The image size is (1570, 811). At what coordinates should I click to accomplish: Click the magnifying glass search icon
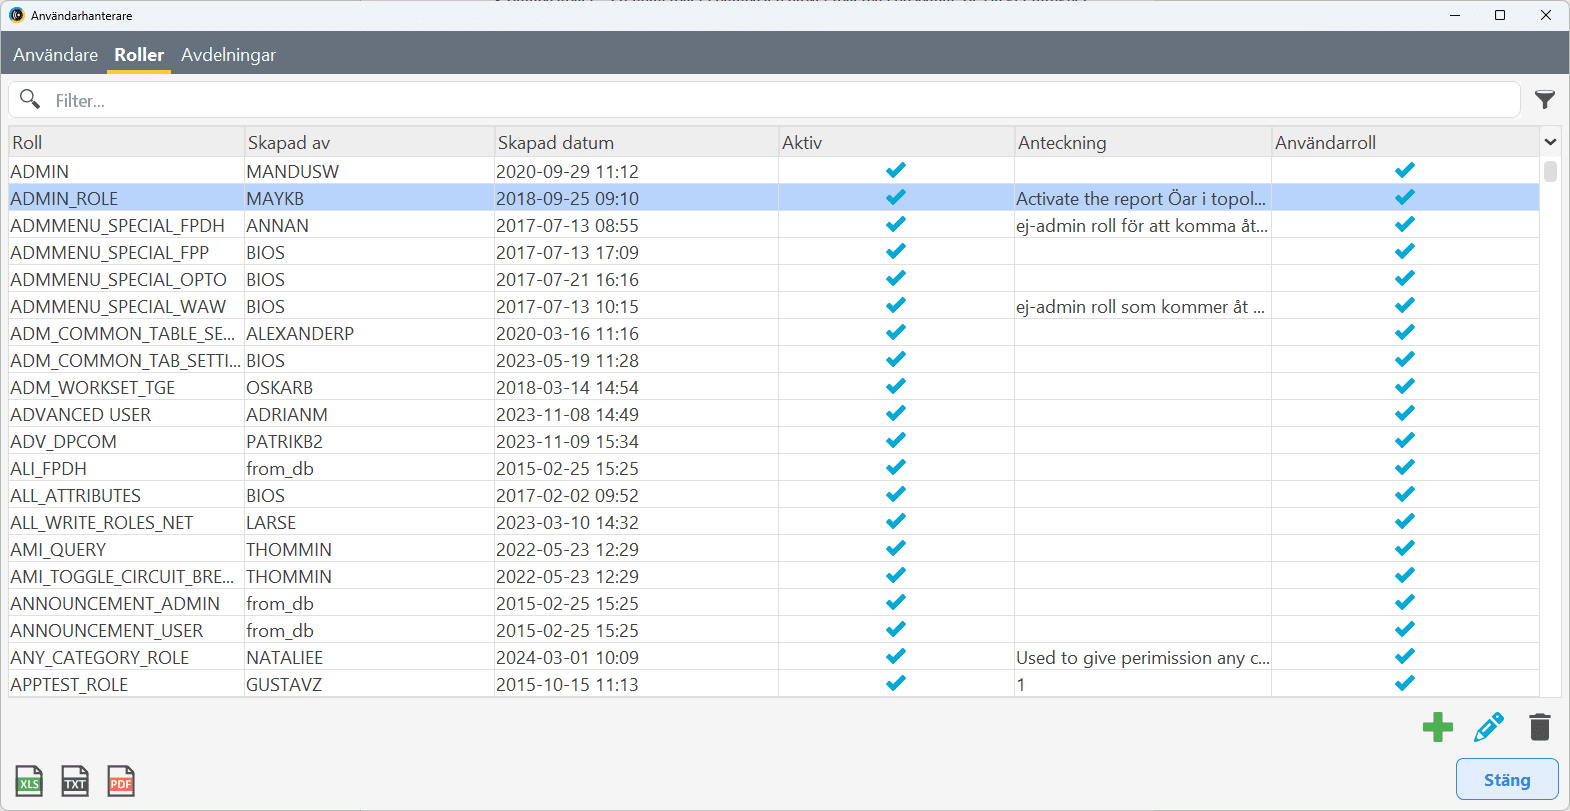tap(30, 99)
